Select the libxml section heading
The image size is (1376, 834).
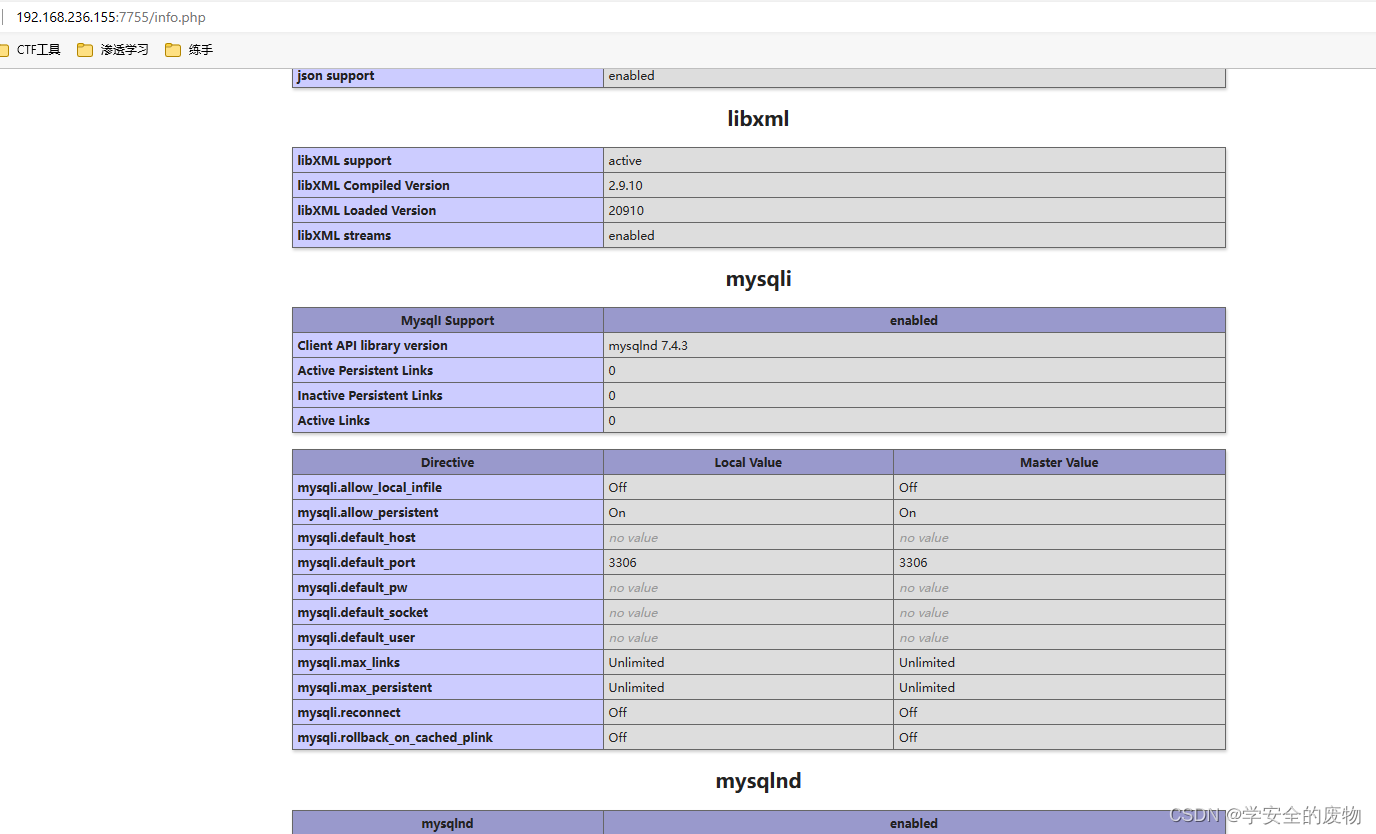pyautogui.click(x=758, y=118)
